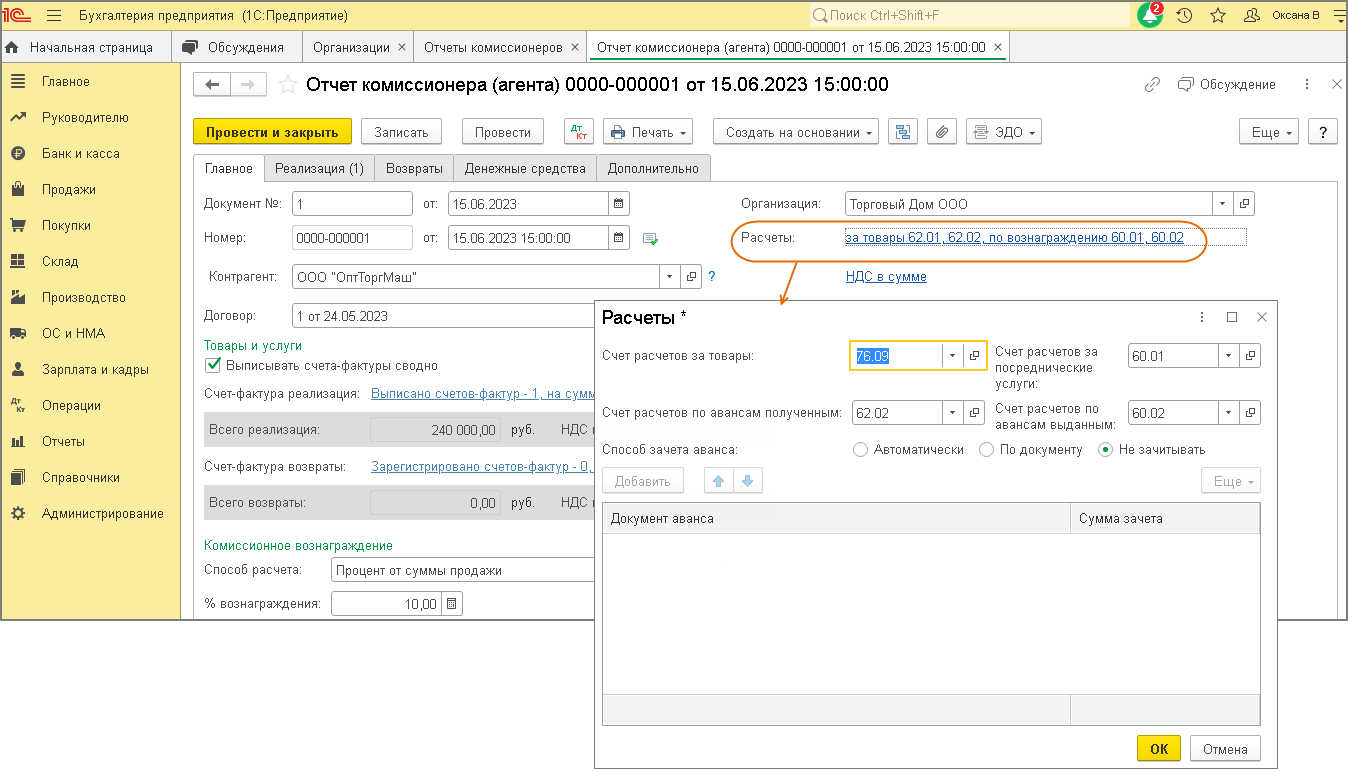This screenshot has height=772, width=1348.
Task: Show Дт/Кт accounting entries
Action: 579,132
